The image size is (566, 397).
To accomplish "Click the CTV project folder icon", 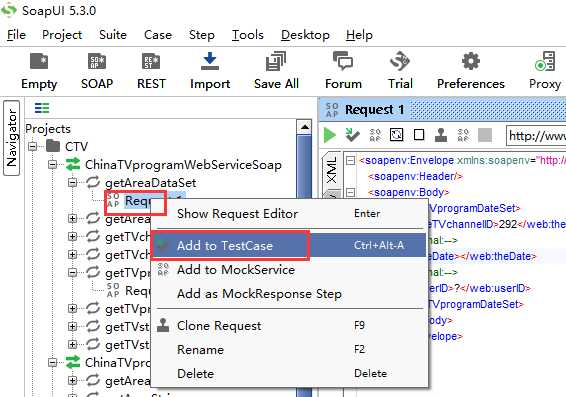I will click(53, 146).
